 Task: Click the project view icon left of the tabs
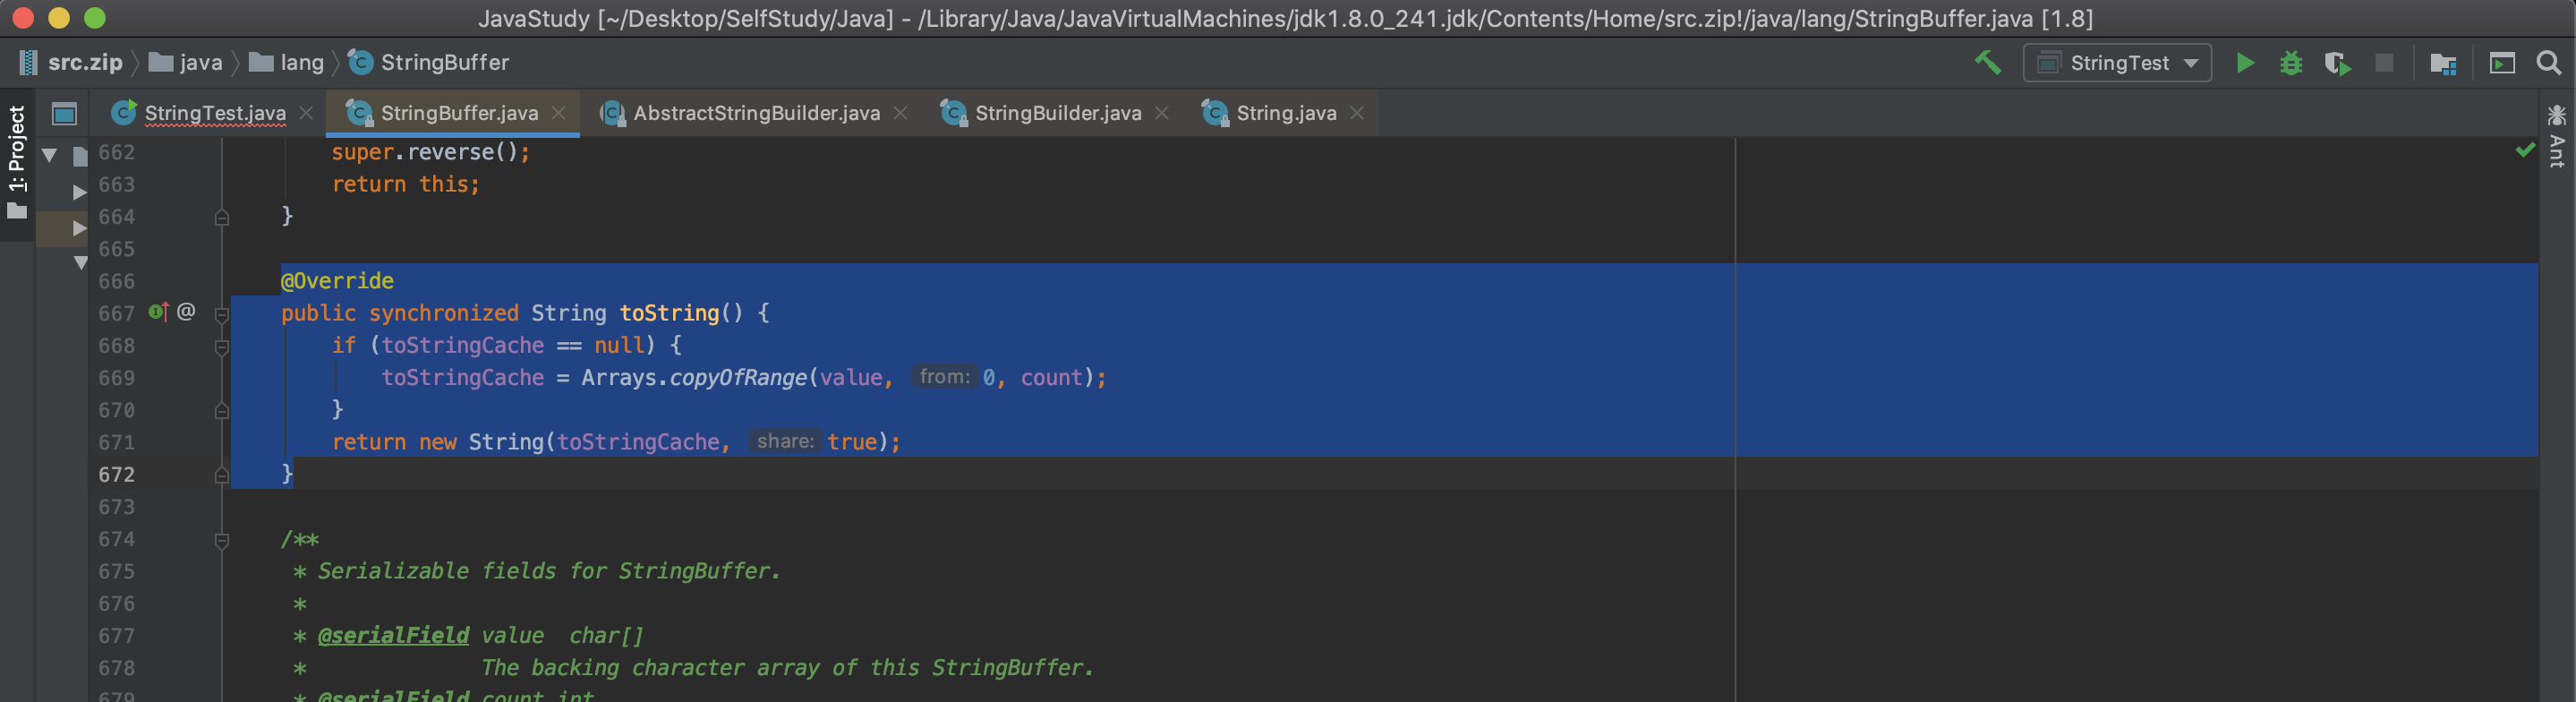coord(64,114)
